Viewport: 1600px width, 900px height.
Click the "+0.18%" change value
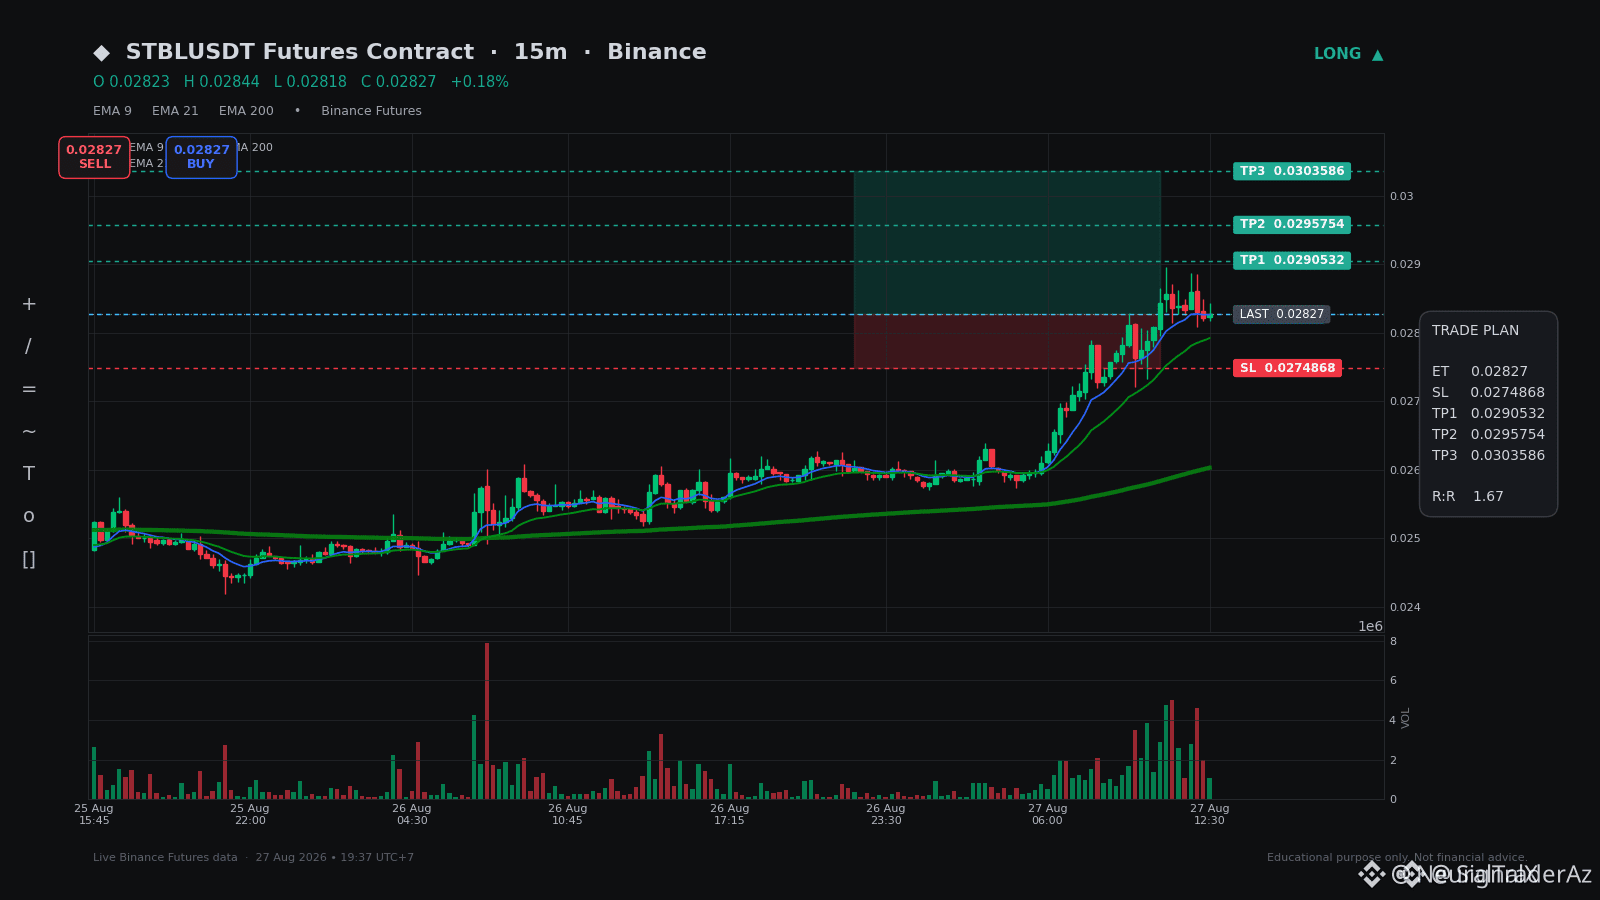[480, 82]
